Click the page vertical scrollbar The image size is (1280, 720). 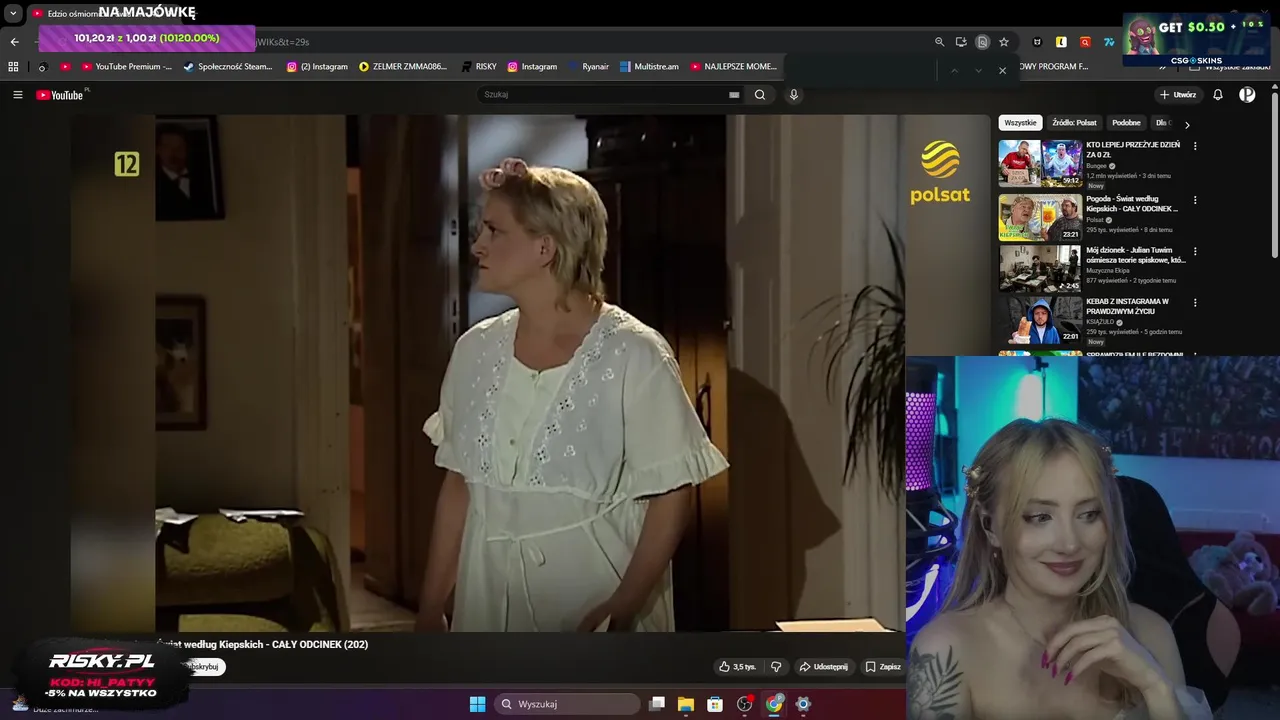1274,175
